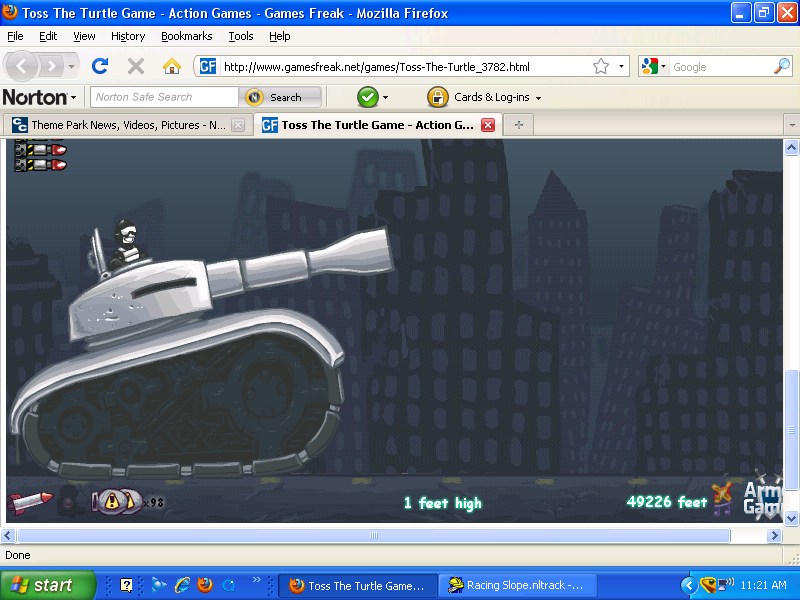The width and height of the screenshot is (800, 600).
Task: Show hidden system tray icons
Action: (x=689, y=585)
